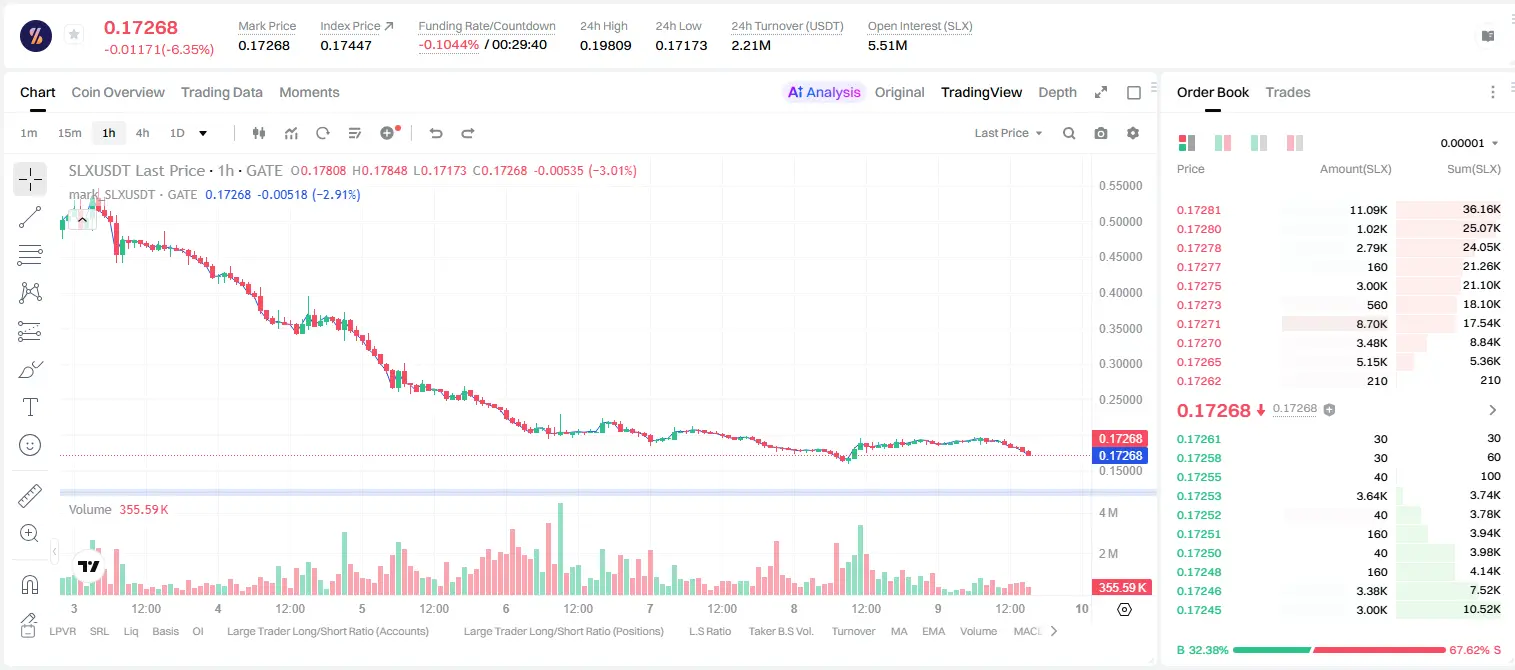Expand the Last Price dropdown

1008,133
